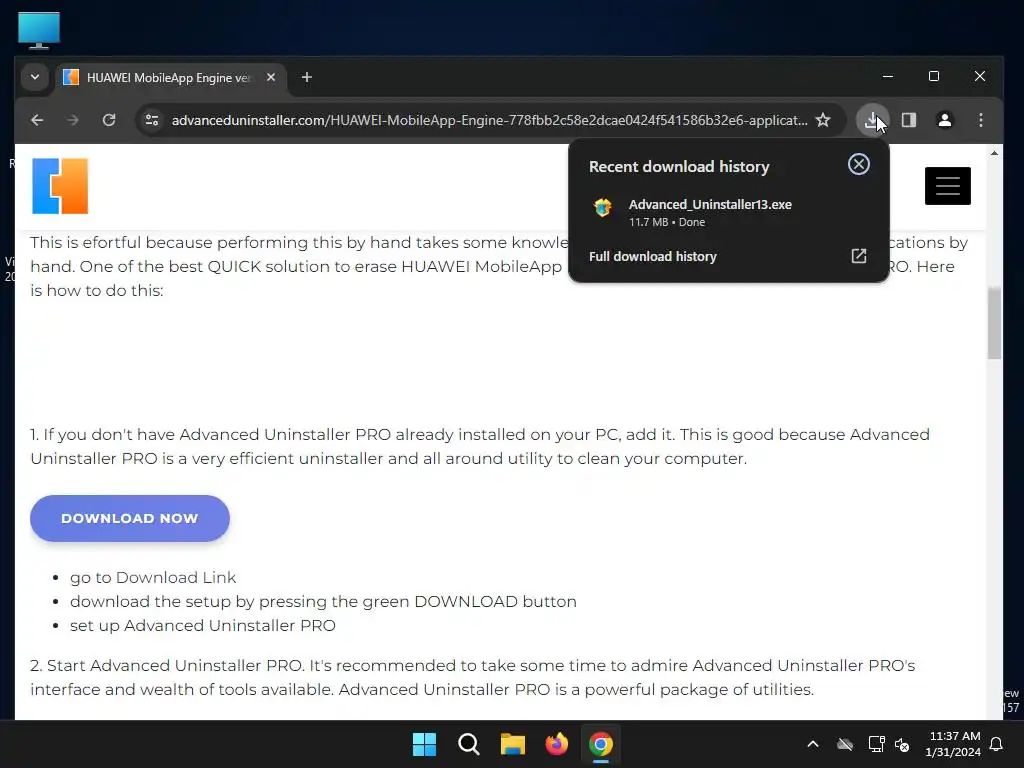
Task: Click the external link icon for full history
Action: pyautogui.click(x=859, y=256)
